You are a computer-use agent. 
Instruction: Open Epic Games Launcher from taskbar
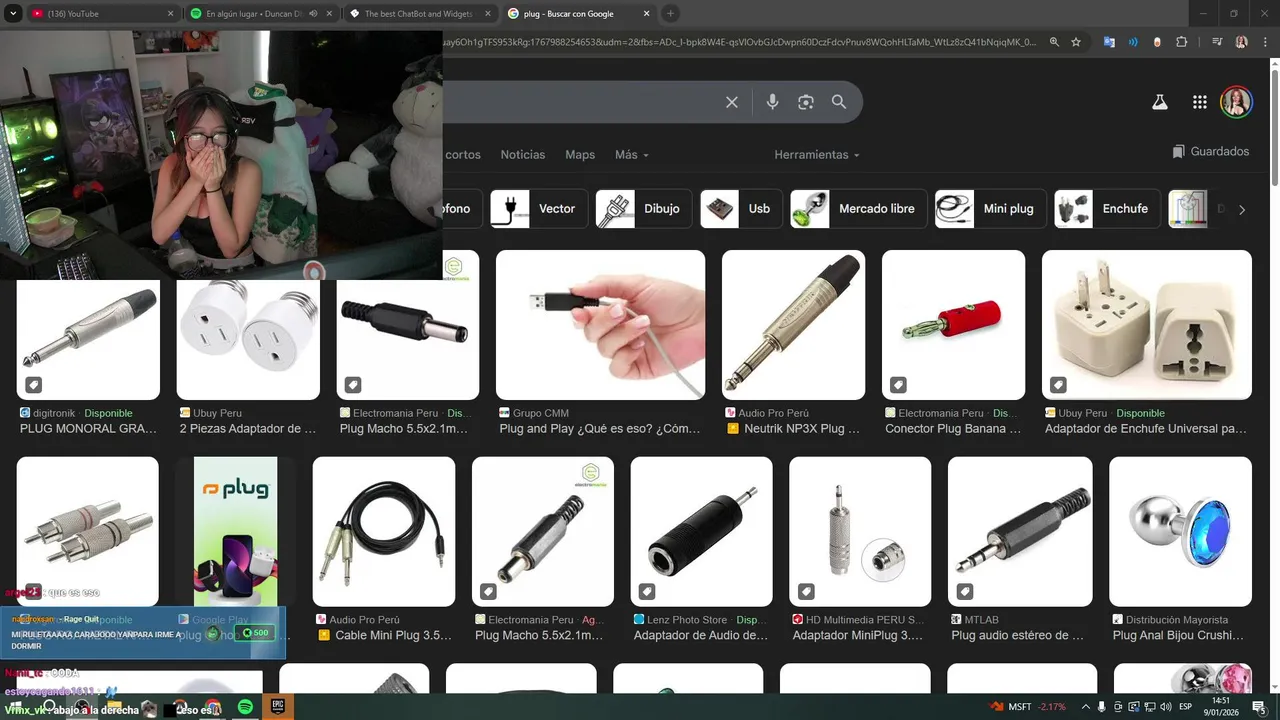tap(279, 707)
